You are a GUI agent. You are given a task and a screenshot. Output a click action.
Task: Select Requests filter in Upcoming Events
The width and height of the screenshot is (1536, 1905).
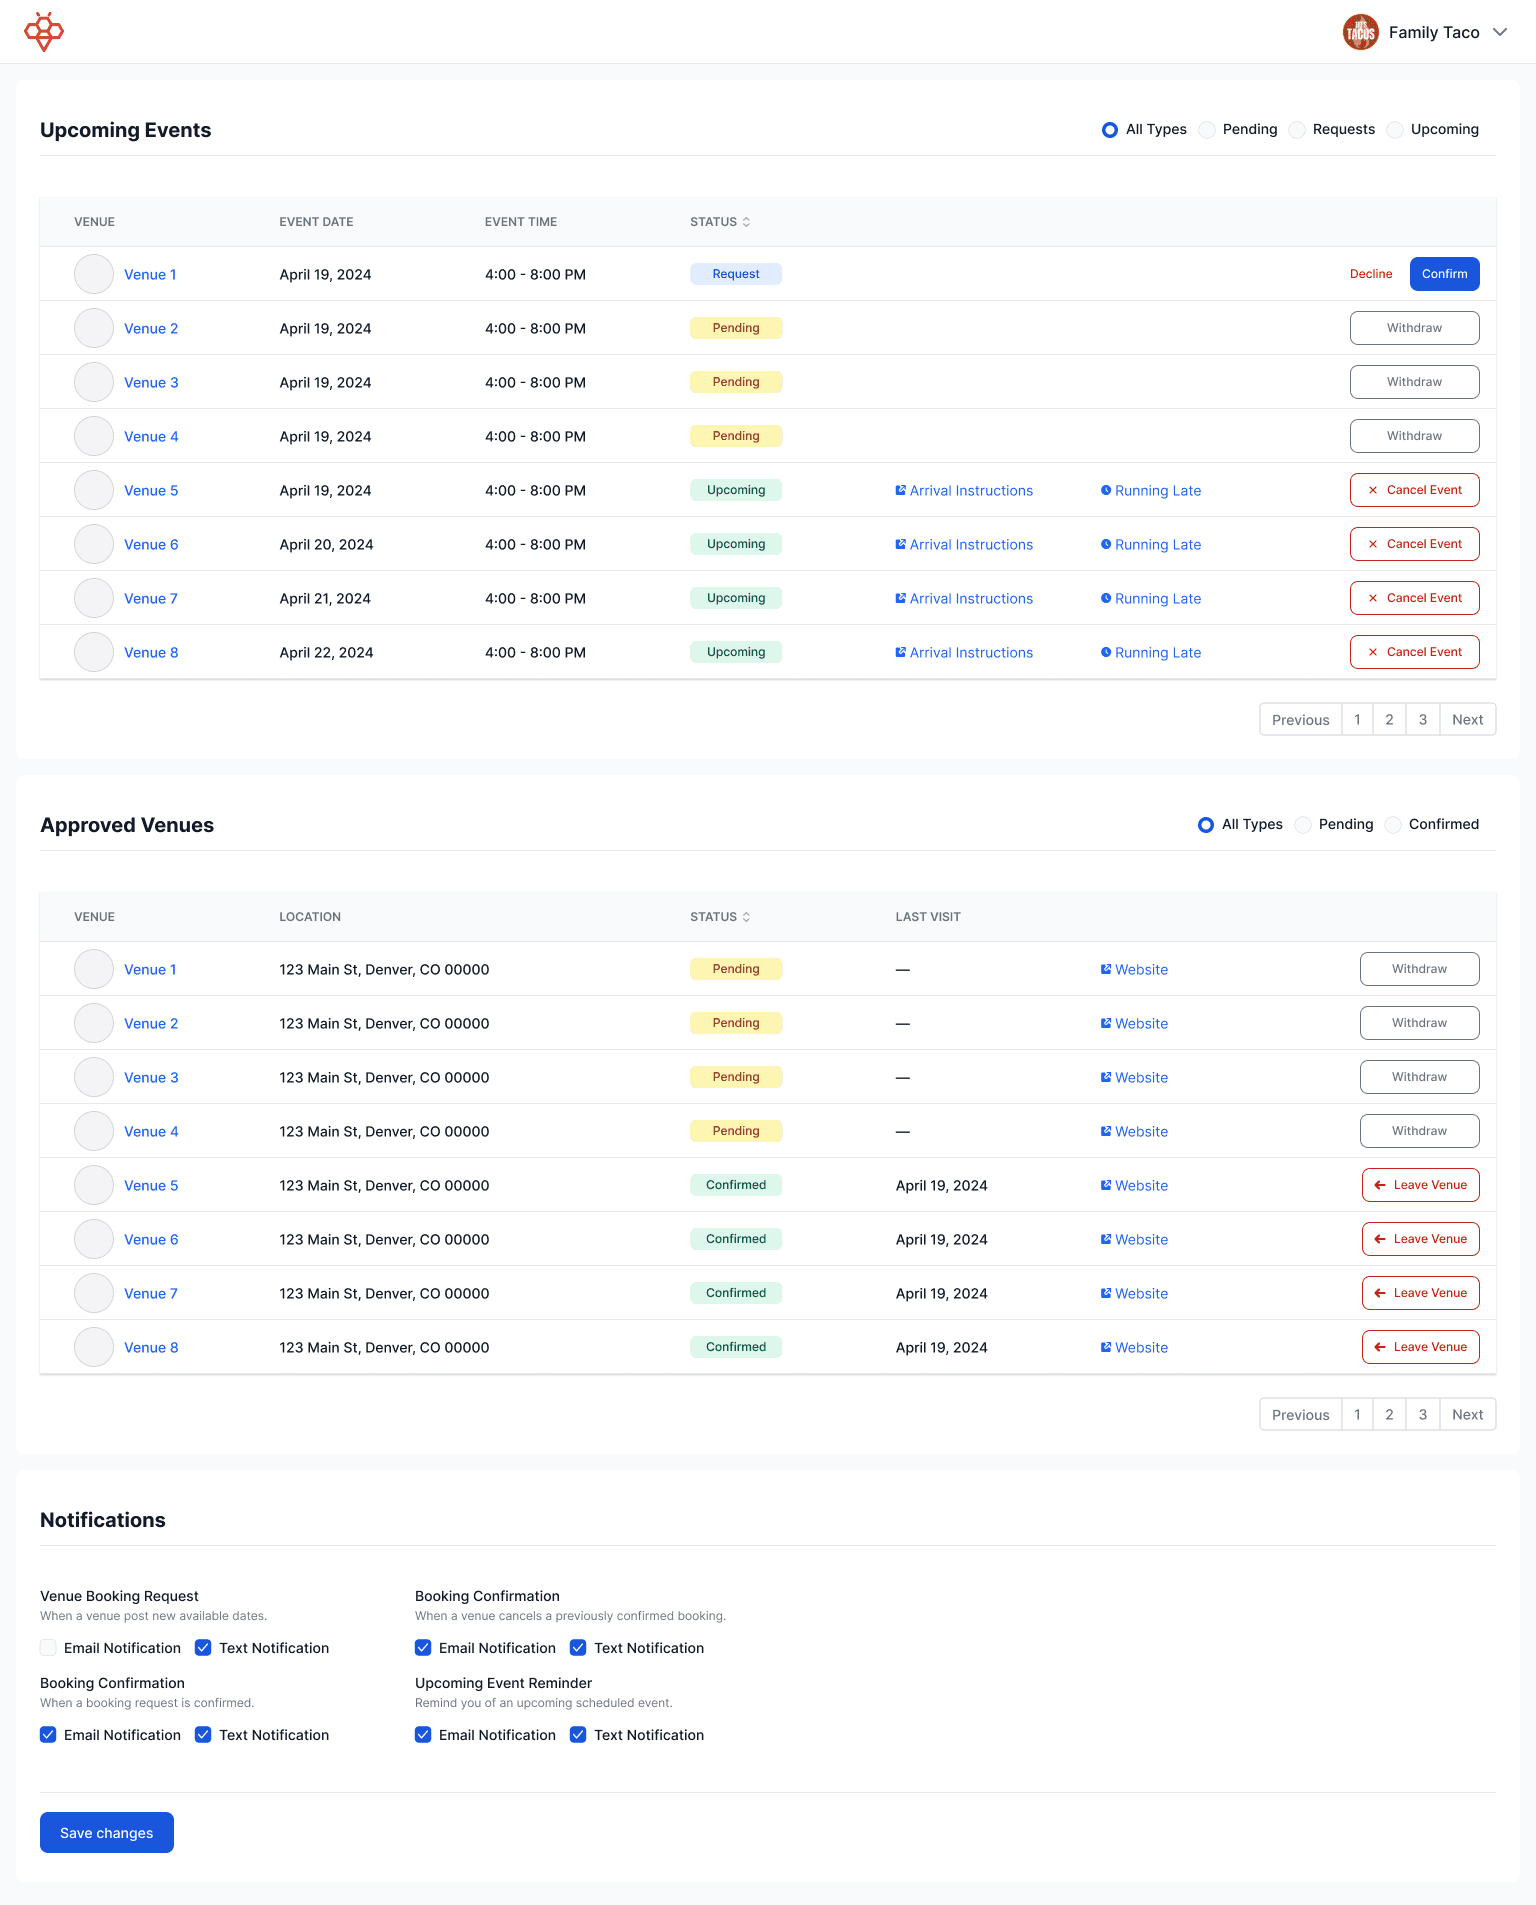coord(1297,130)
